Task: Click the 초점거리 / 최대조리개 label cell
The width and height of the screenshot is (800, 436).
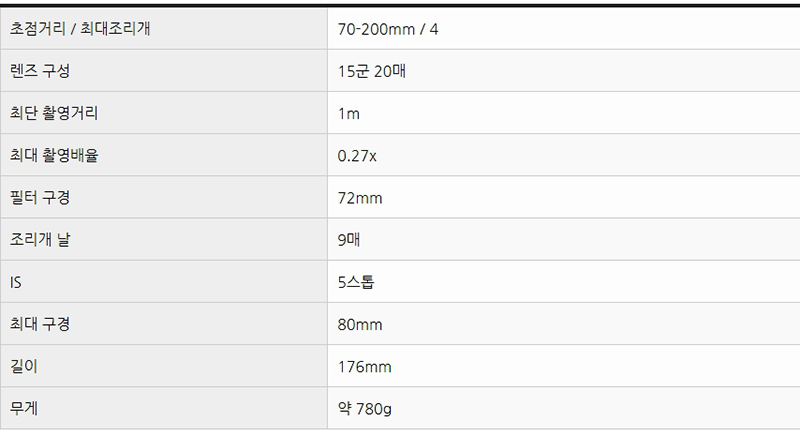Action: pyautogui.click(x=164, y=29)
